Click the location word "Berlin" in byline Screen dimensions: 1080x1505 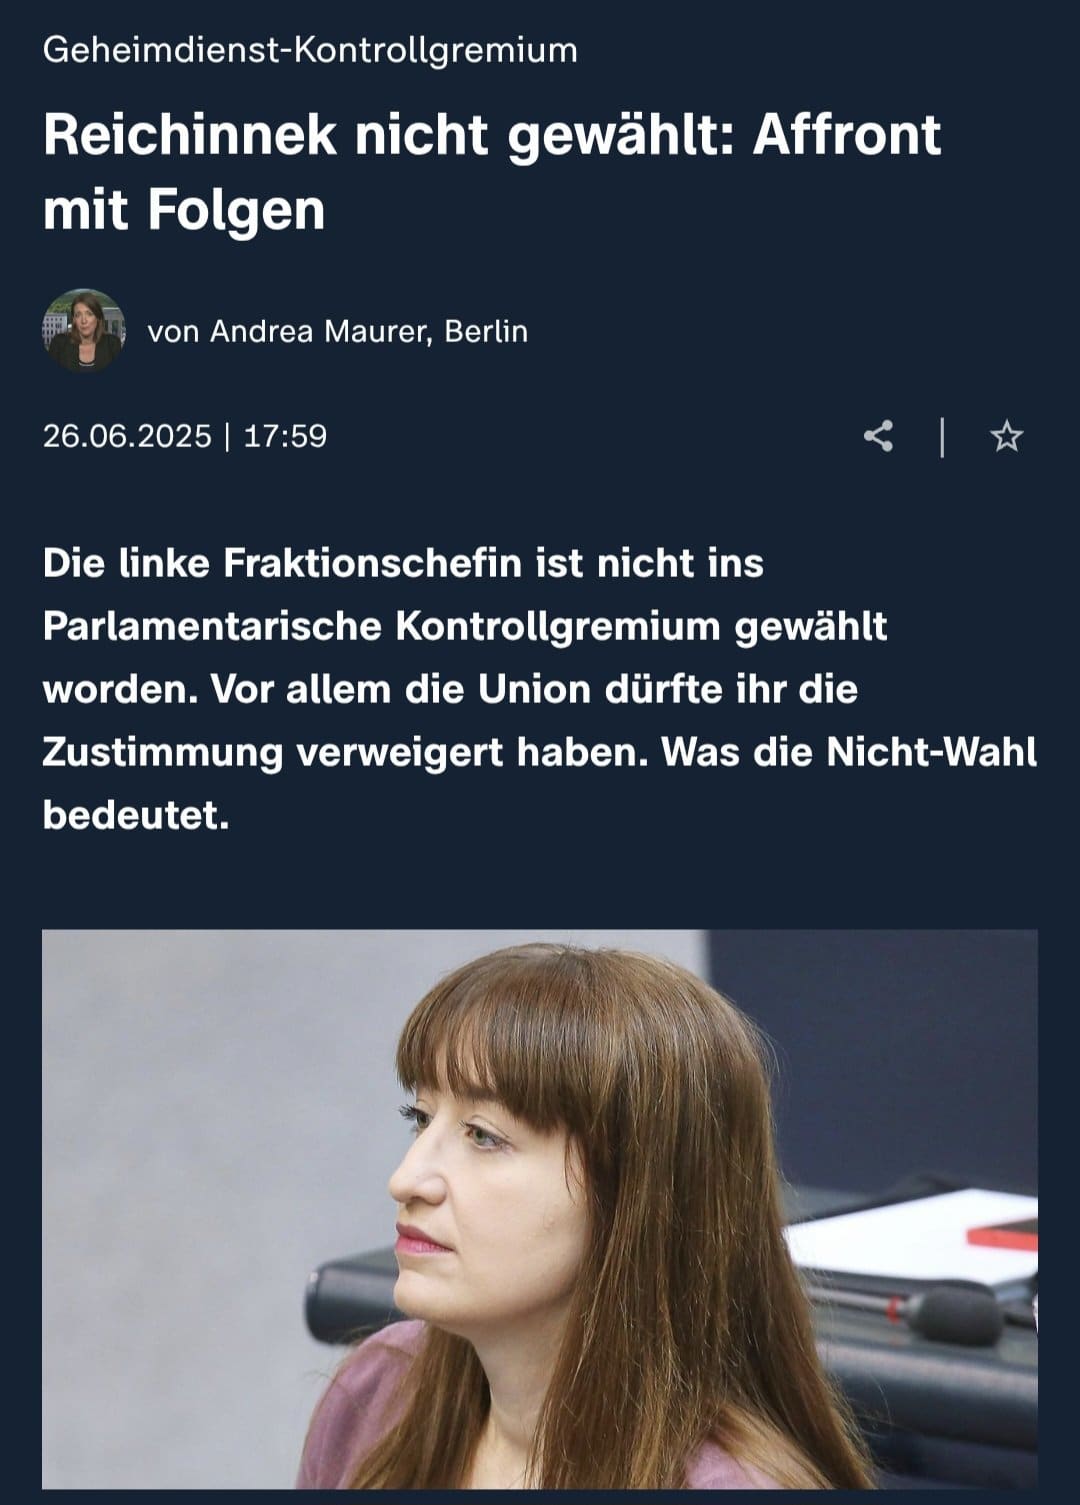486,331
